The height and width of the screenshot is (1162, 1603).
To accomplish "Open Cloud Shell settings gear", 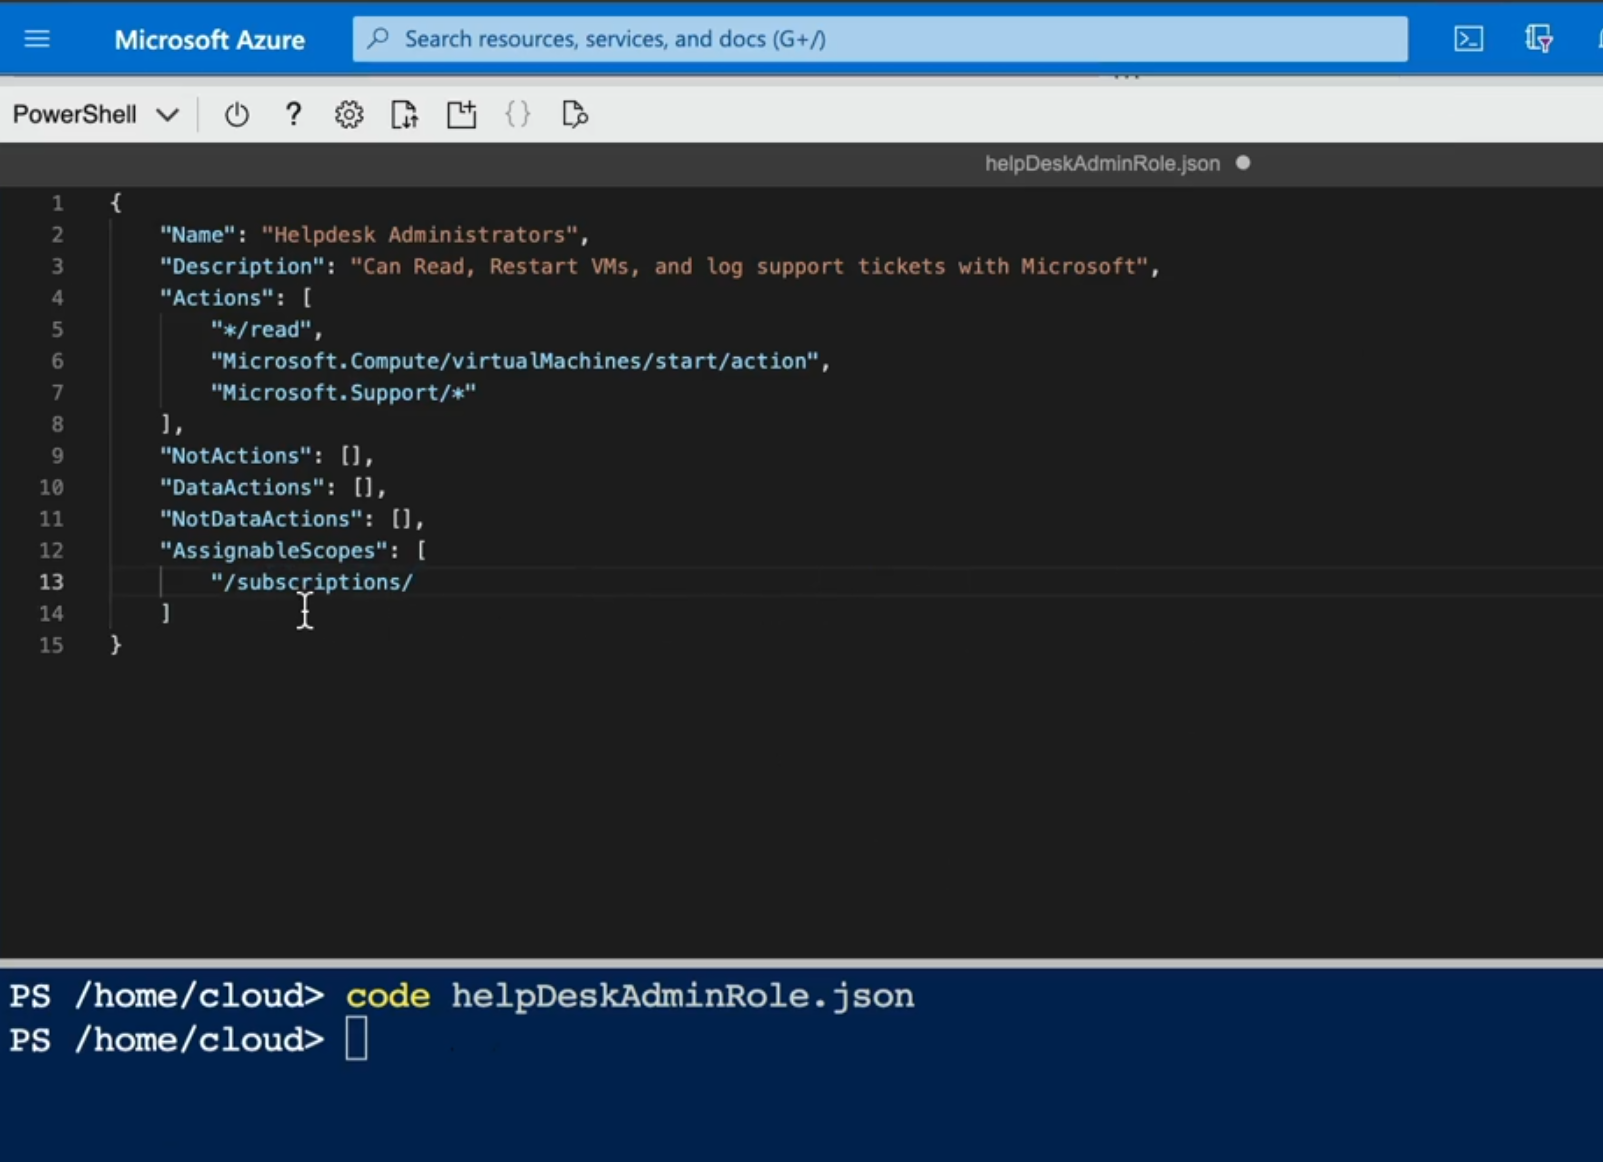I will (x=349, y=115).
